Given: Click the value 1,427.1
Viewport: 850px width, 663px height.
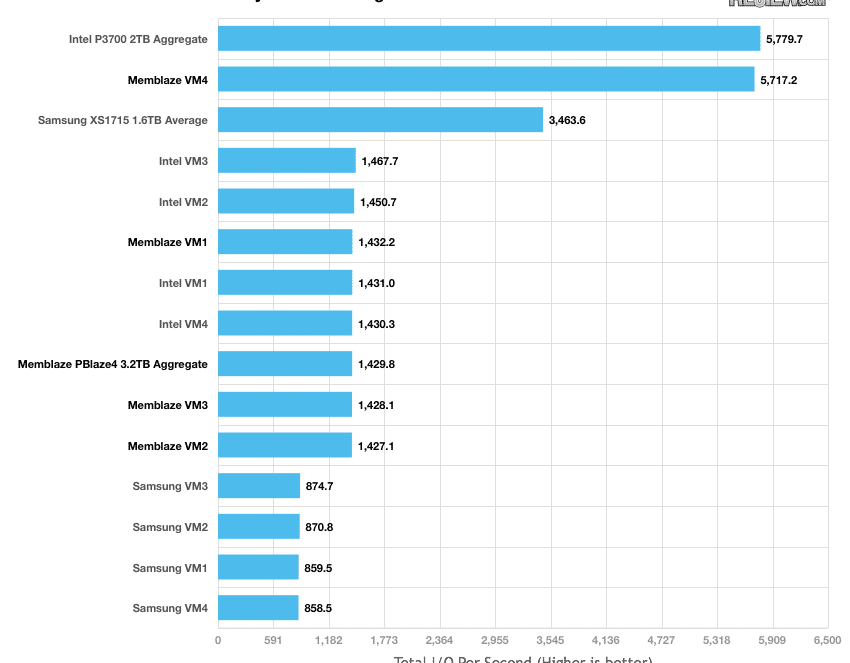Looking at the screenshot, I should point(376,446).
